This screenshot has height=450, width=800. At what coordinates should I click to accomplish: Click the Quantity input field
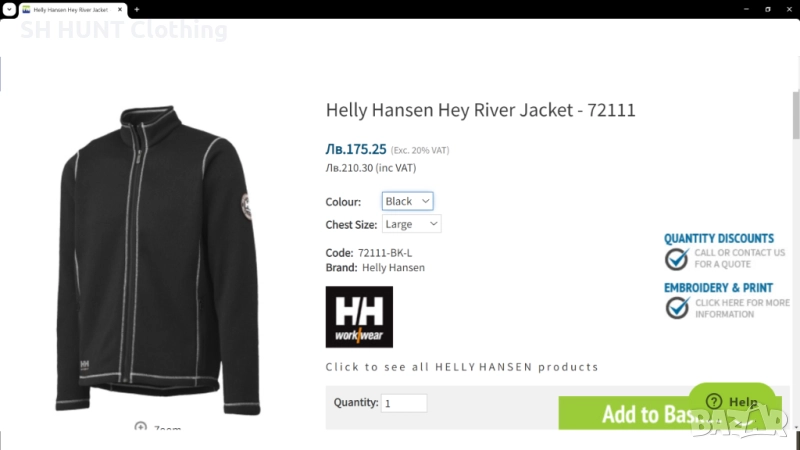(x=404, y=403)
